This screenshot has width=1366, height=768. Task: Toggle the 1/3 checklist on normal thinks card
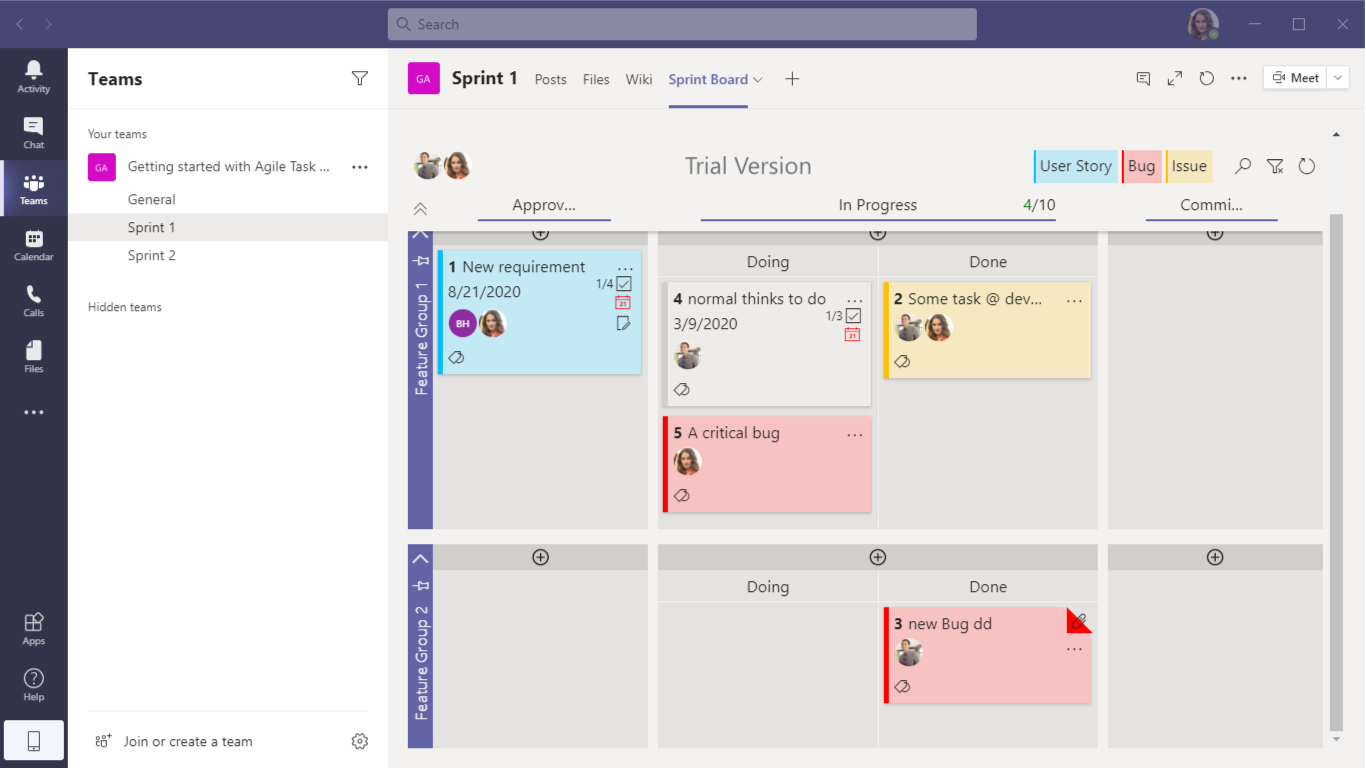click(853, 316)
